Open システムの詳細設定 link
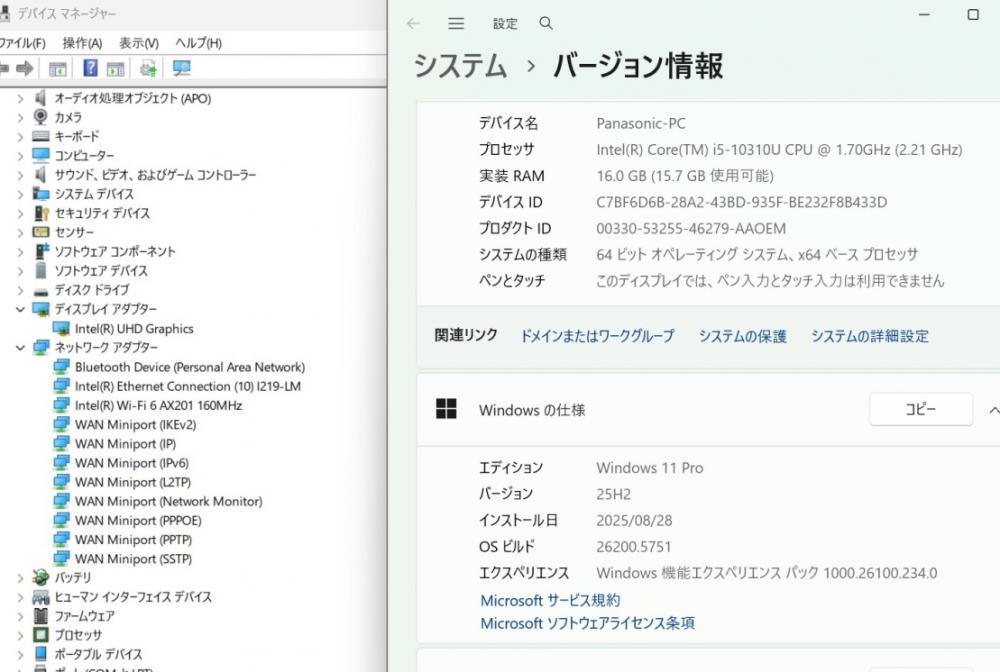Viewport: 1000px width, 672px height. click(x=870, y=336)
